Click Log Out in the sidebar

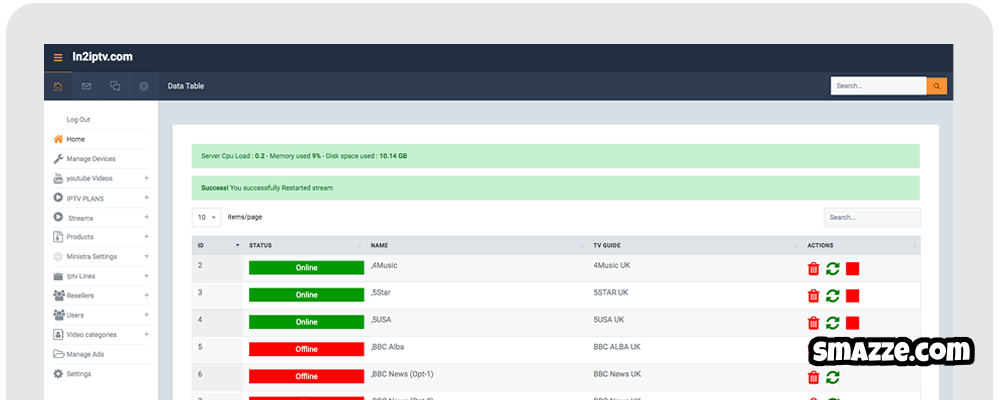pos(78,119)
